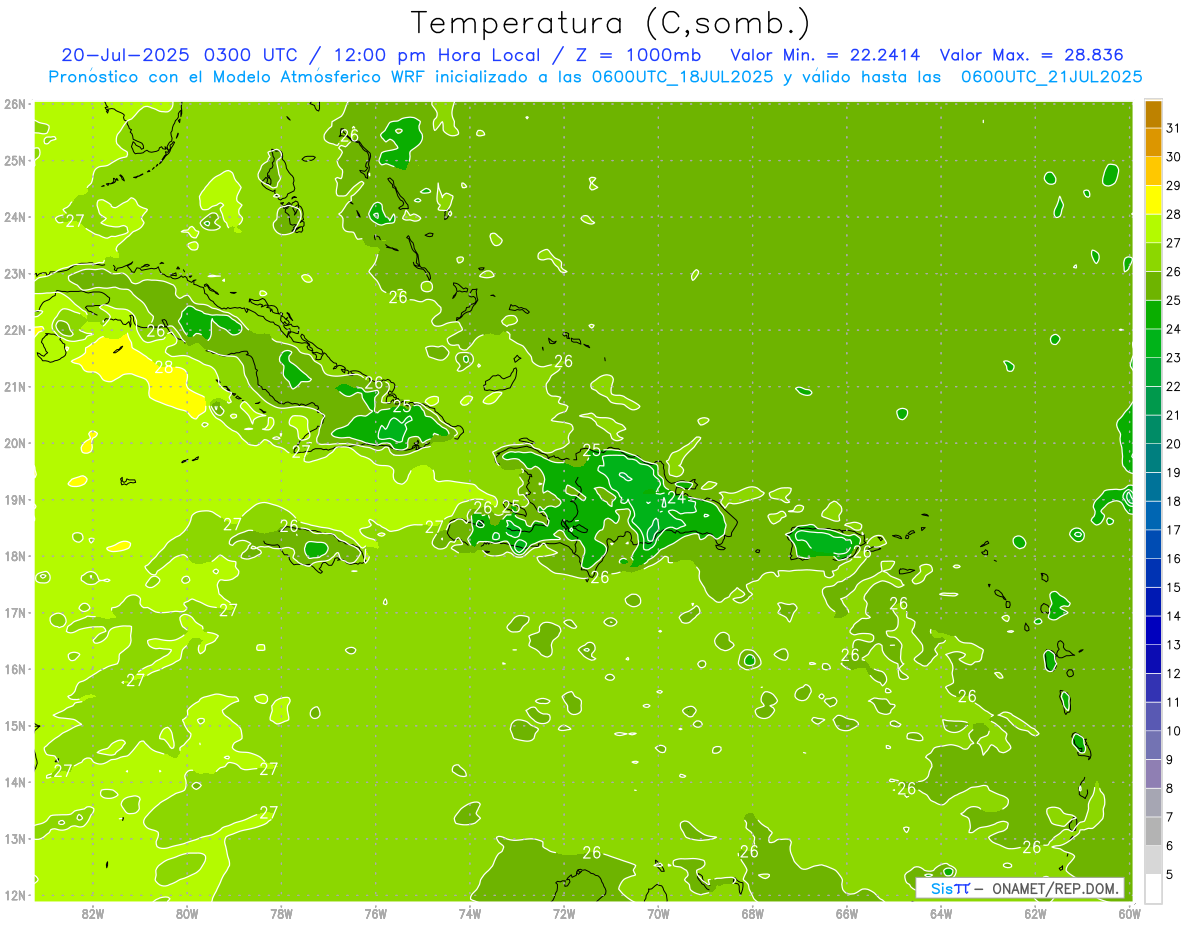The height and width of the screenshot is (927, 1200).
Task: Click the white swatch below the 5 label
Action: pyautogui.click(x=1153, y=887)
